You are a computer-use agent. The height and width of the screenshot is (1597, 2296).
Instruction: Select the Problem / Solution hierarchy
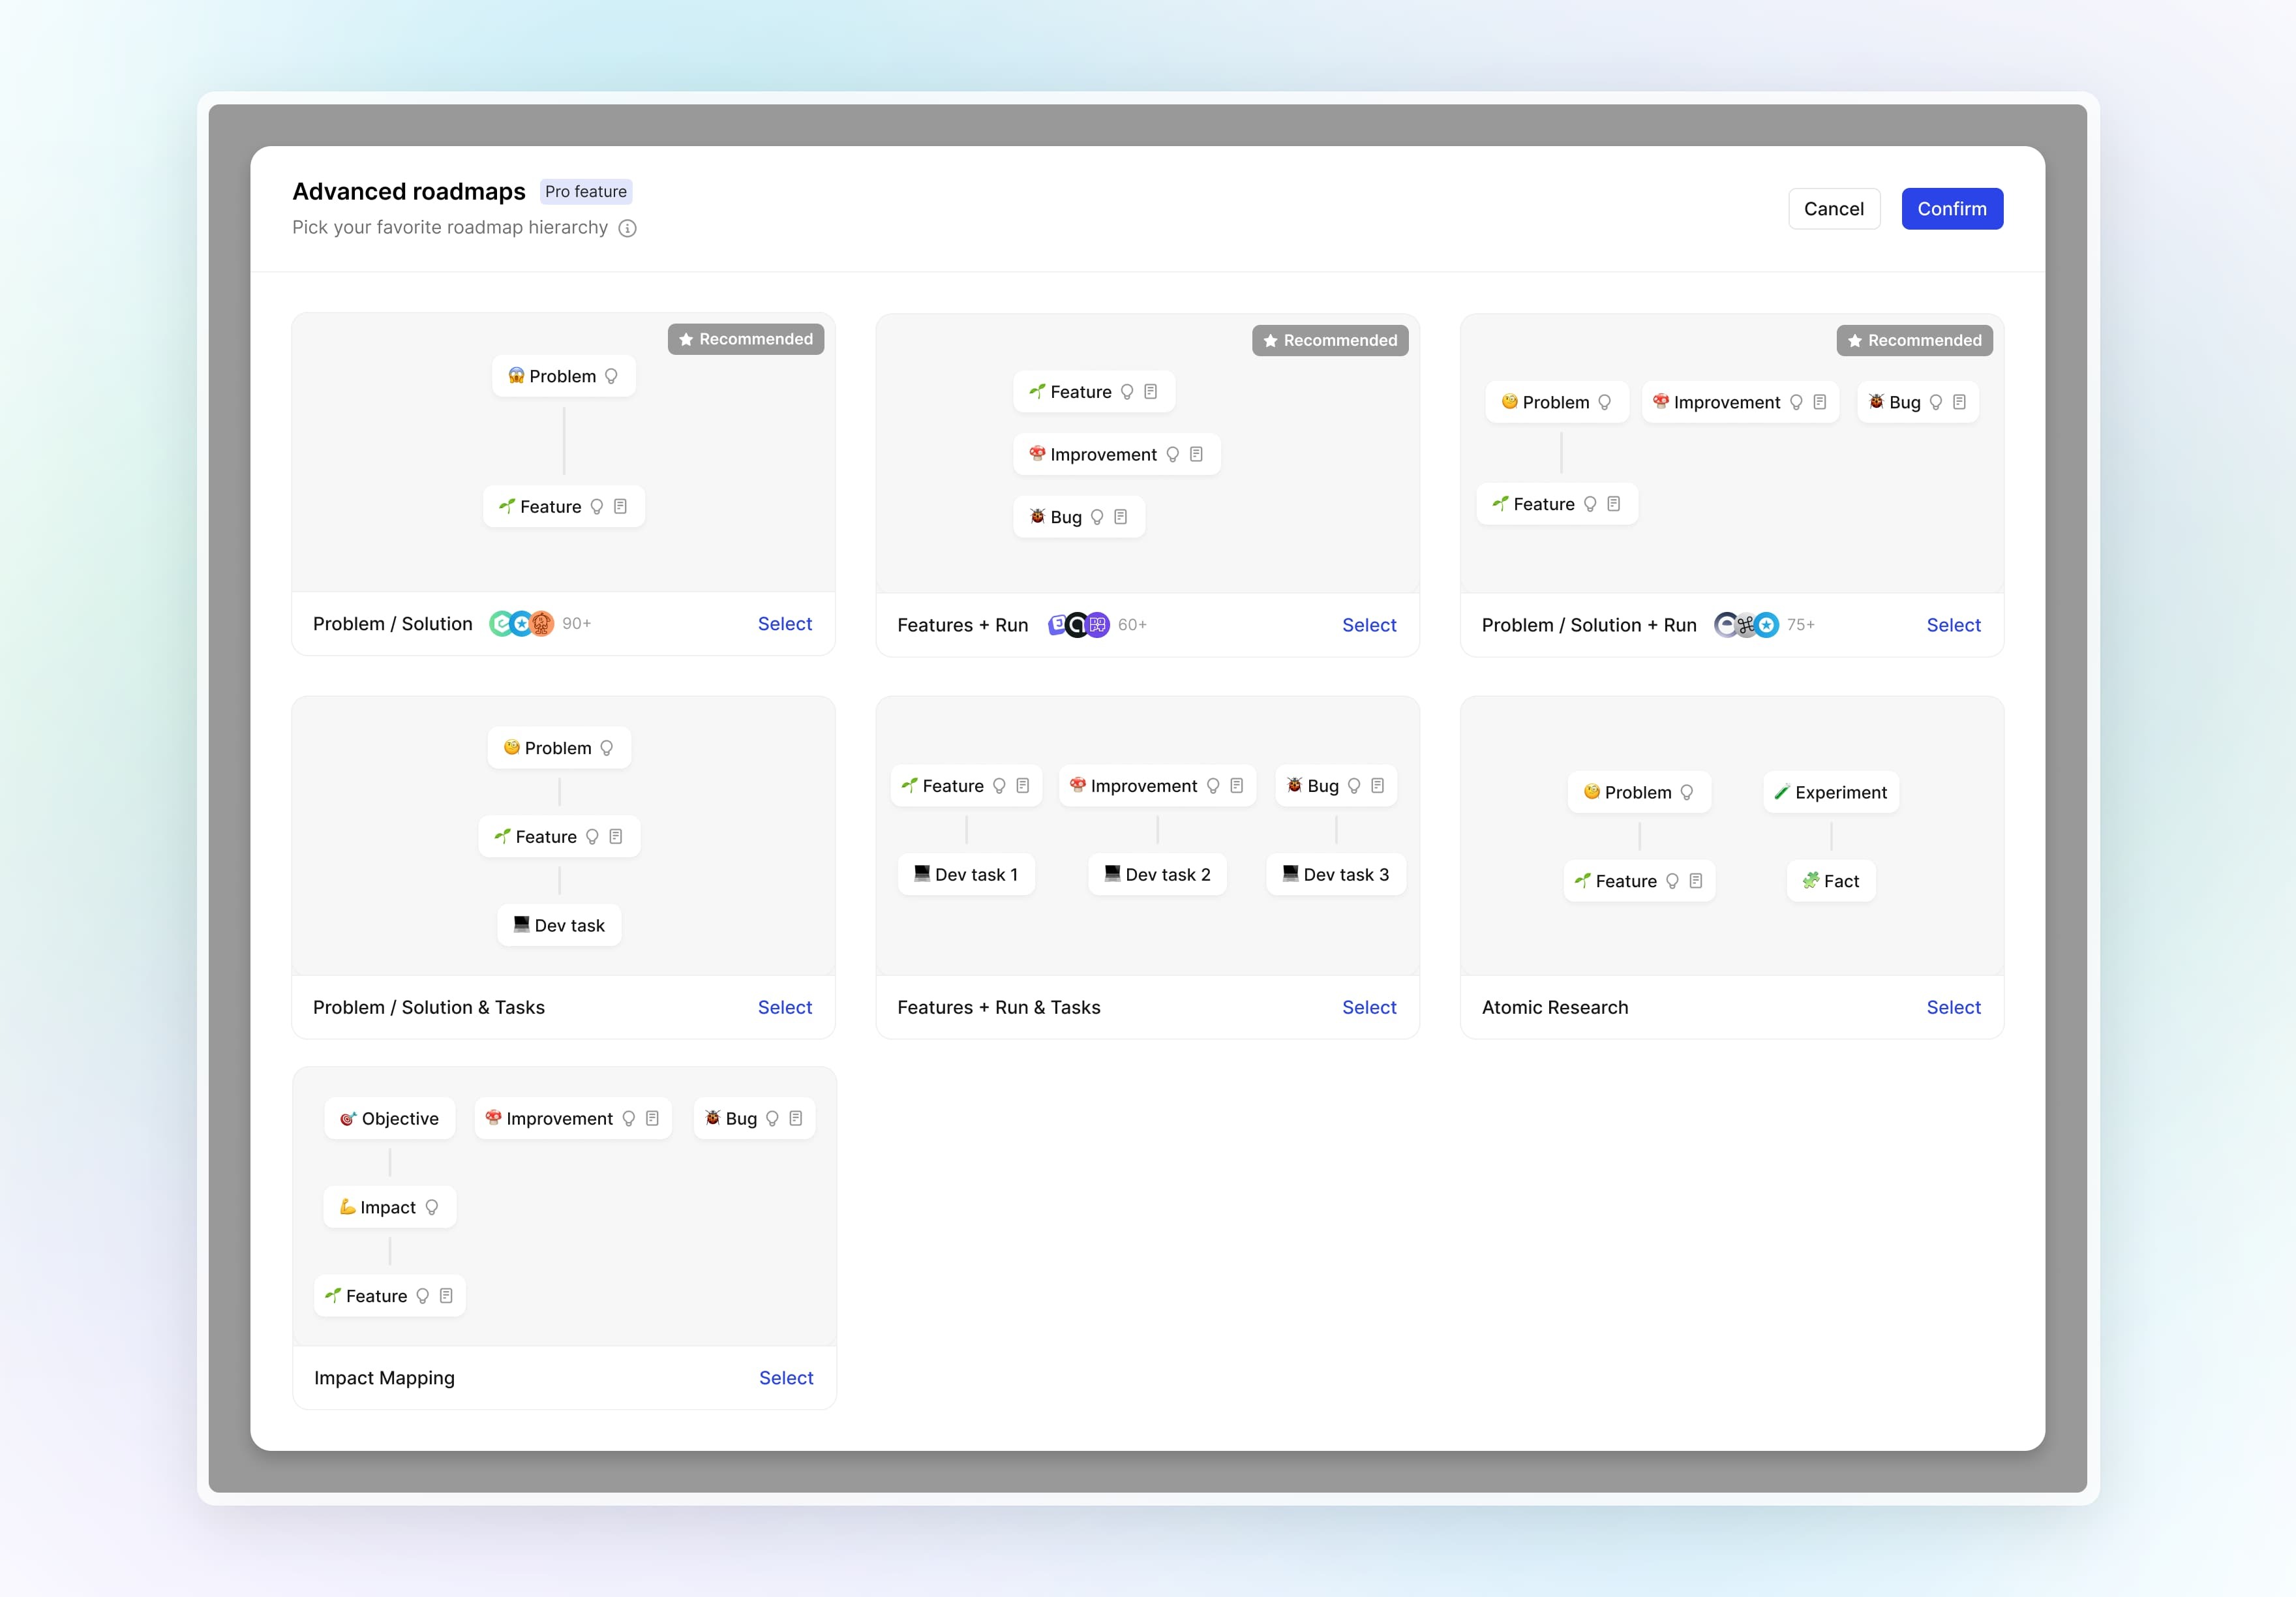tap(784, 624)
